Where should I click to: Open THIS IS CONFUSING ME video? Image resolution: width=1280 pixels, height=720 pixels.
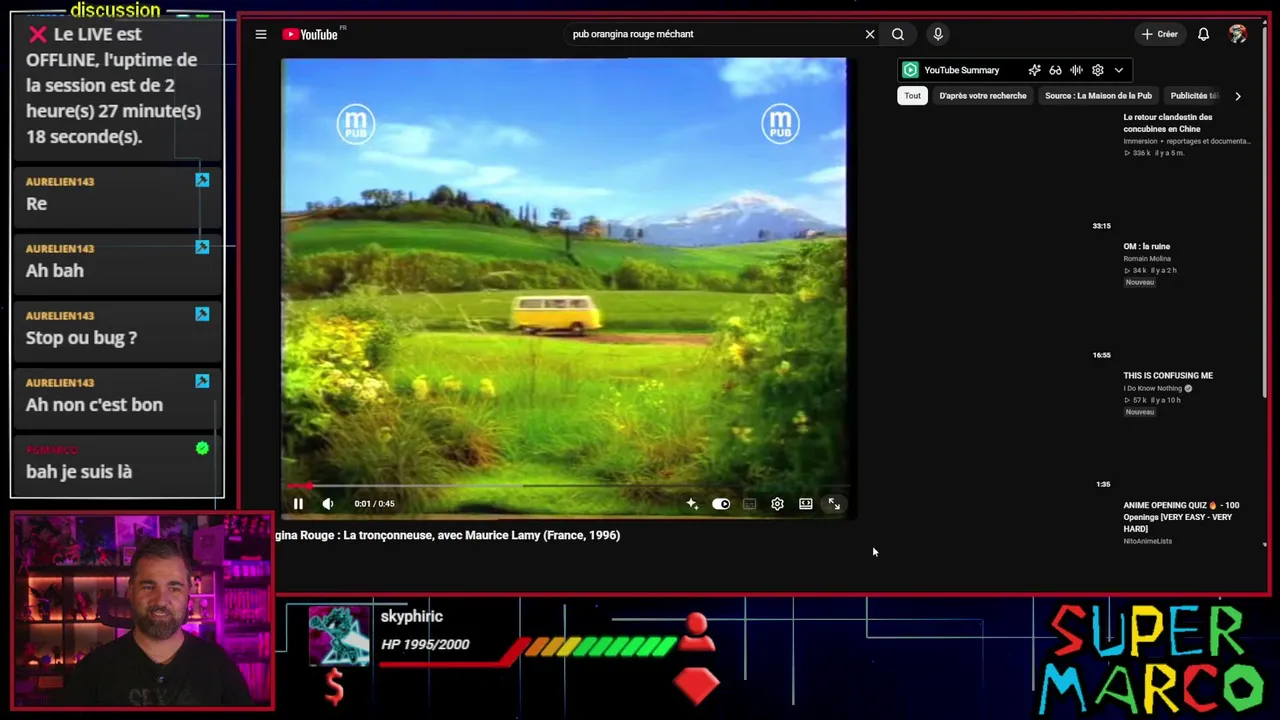[x=1168, y=376]
